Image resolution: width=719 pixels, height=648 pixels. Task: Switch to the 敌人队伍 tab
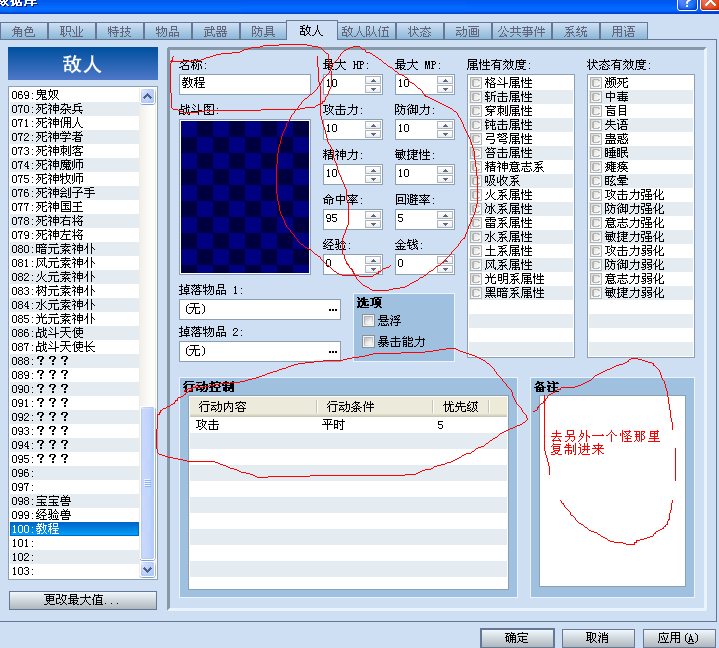tap(365, 32)
